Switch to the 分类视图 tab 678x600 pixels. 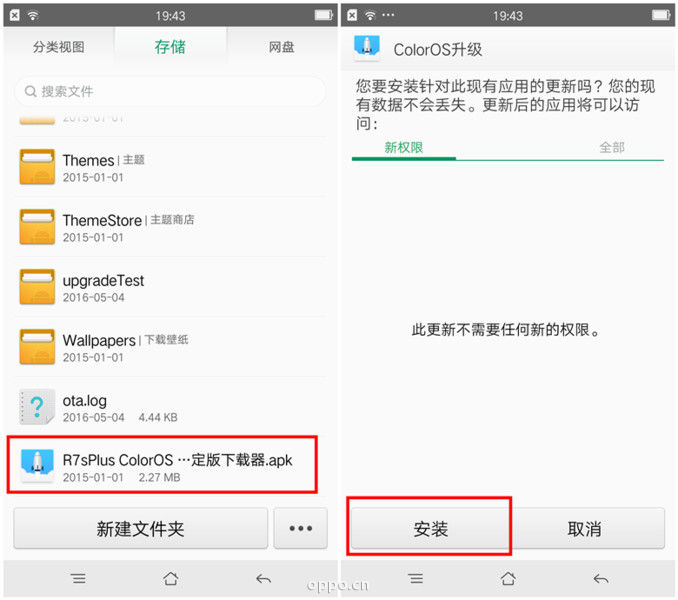click(x=59, y=47)
